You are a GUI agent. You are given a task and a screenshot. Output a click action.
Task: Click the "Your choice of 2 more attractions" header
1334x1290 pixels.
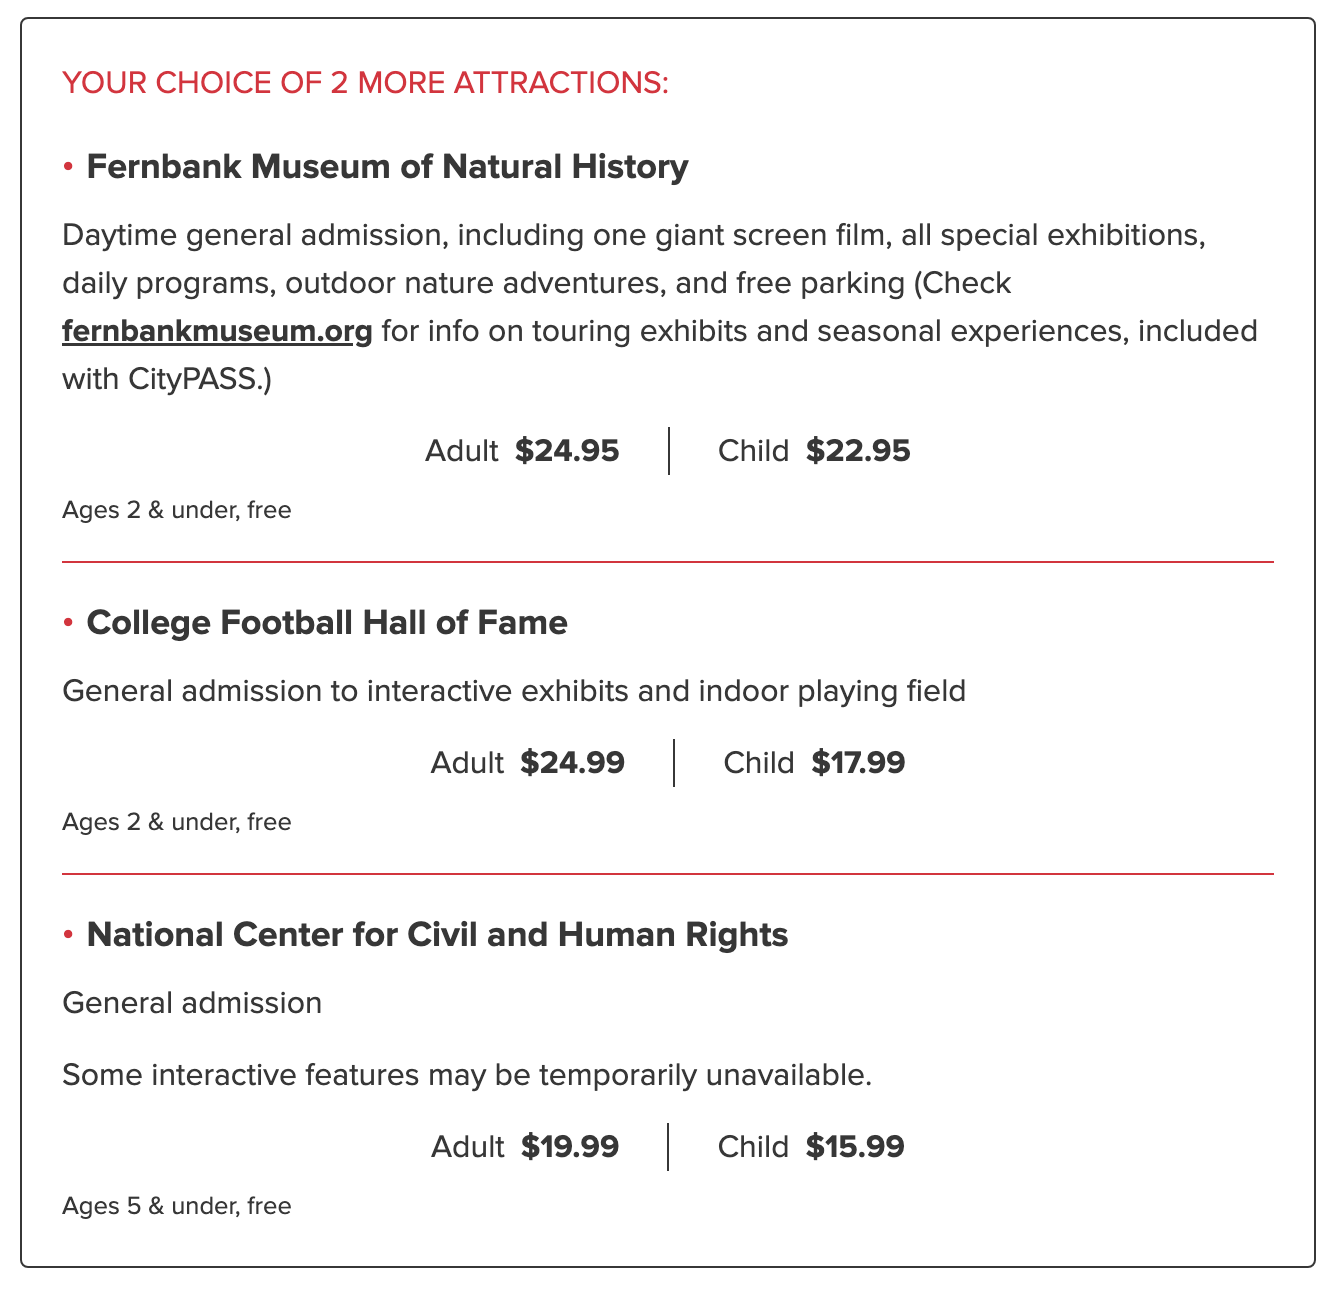pyautogui.click(x=365, y=82)
